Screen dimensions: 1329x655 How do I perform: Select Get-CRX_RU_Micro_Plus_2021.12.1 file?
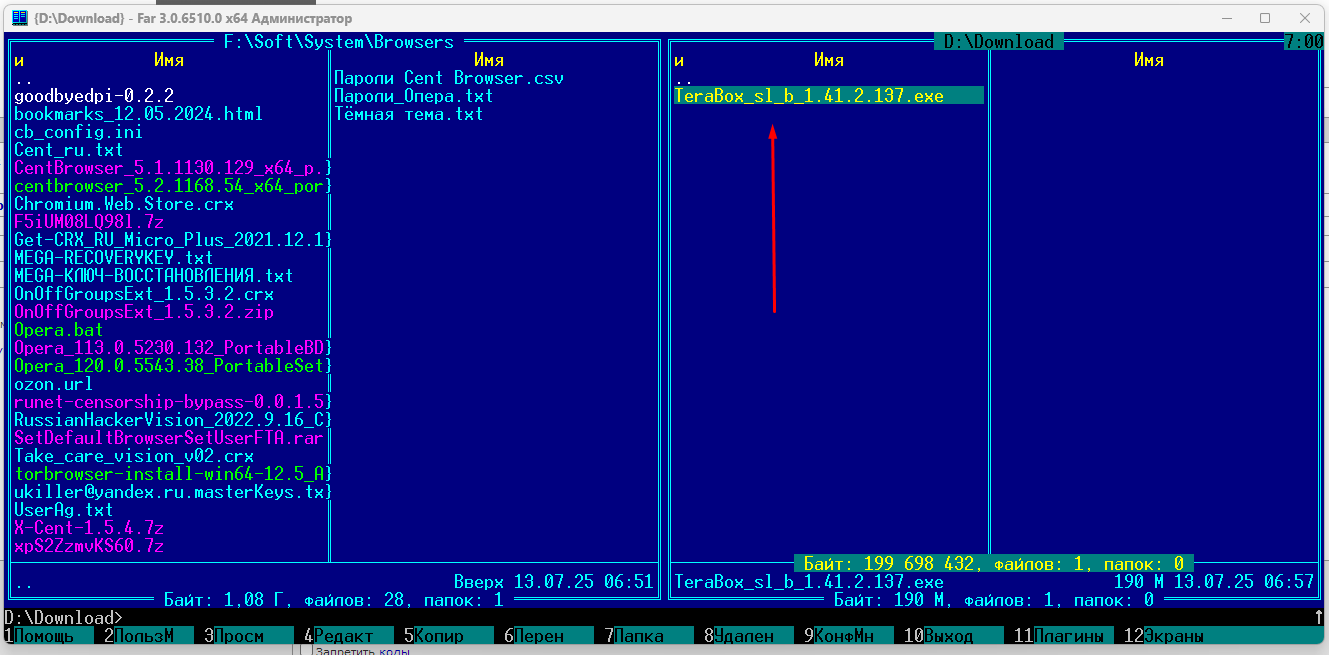171,240
